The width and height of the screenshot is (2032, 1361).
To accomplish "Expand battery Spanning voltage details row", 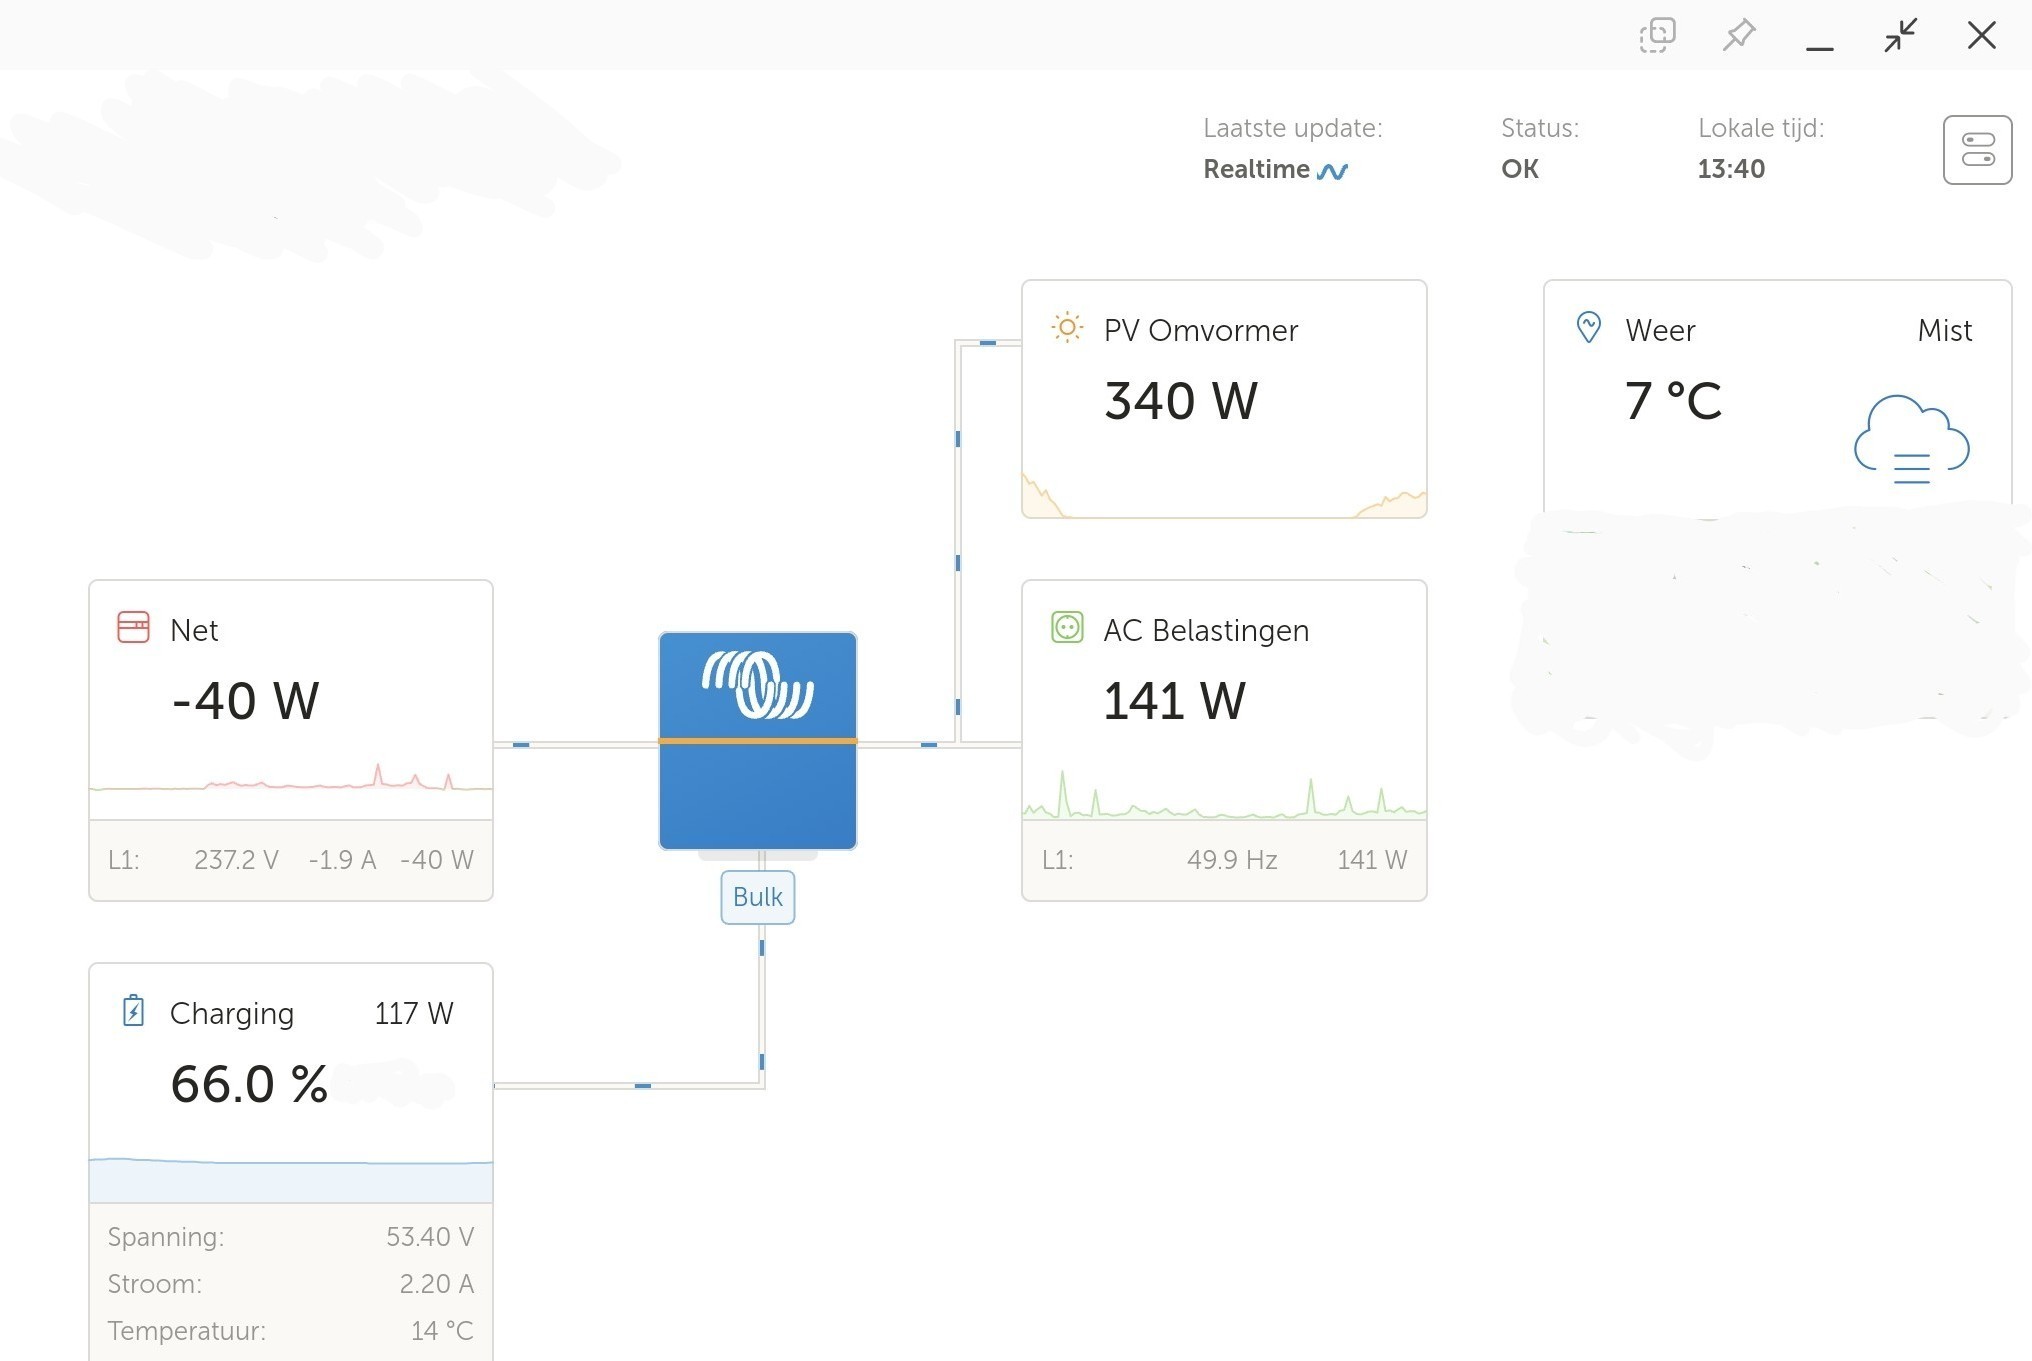I will click(290, 1237).
